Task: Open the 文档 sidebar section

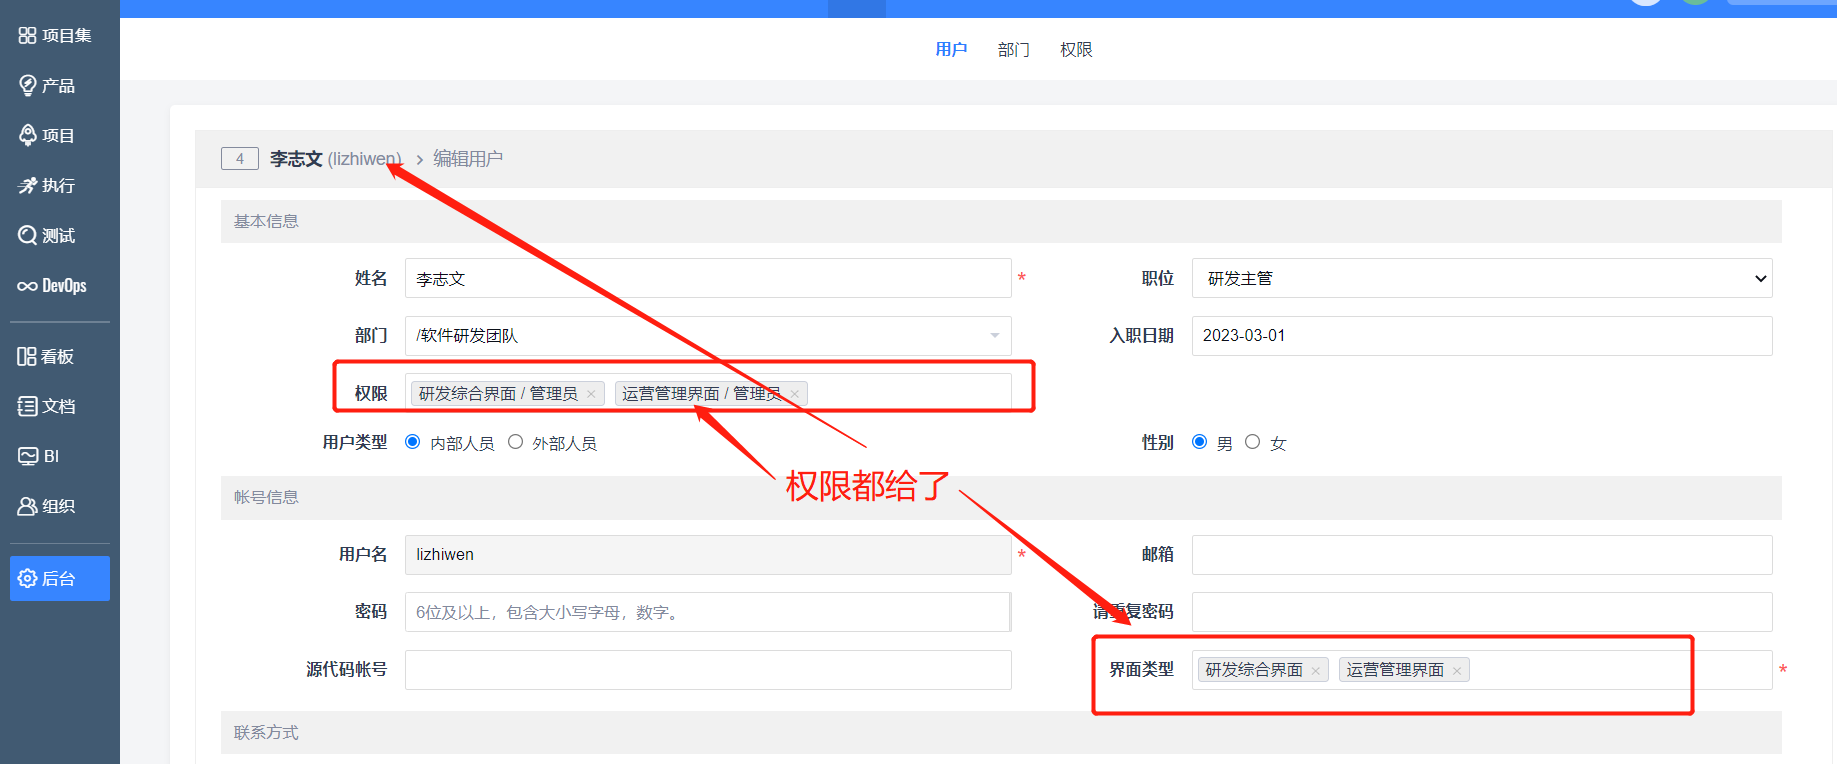Action: tap(48, 407)
